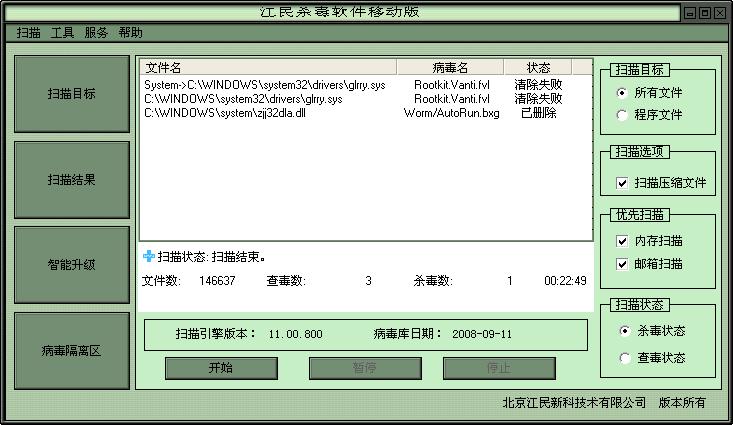Click the 已删除 status cell
The width and height of the screenshot is (733, 425).
tap(539, 113)
